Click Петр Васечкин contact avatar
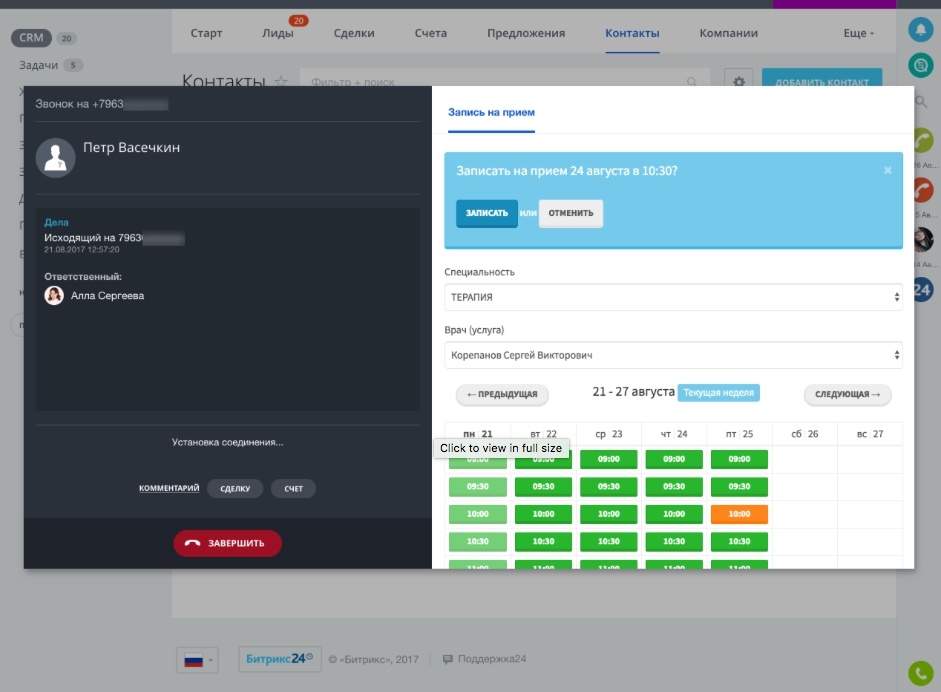This screenshot has height=692, width=941. (55, 158)
